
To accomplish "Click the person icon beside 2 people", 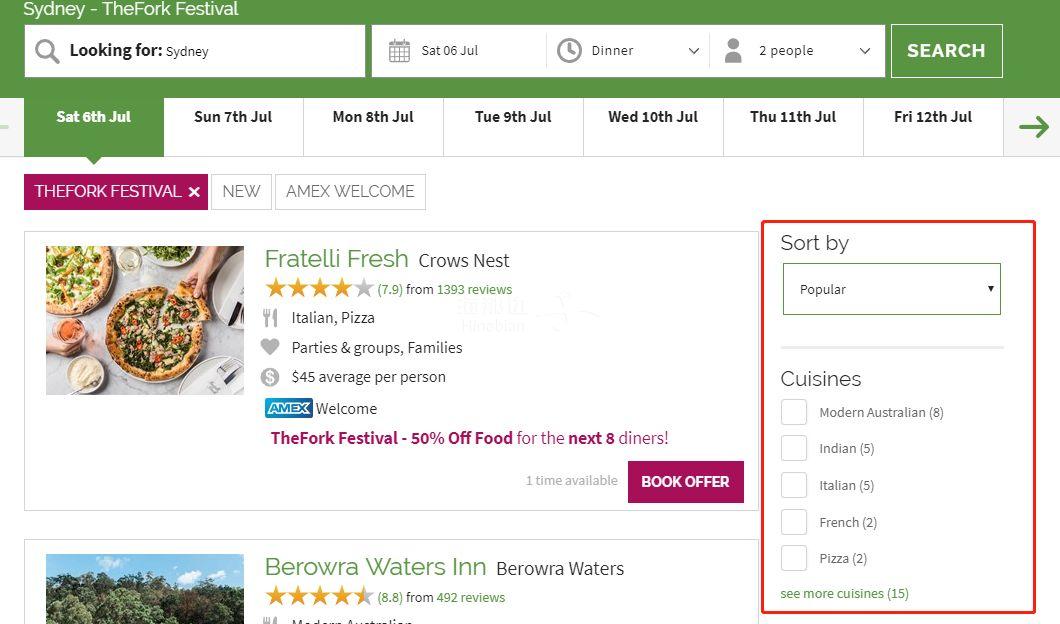I will pos(733,51).
